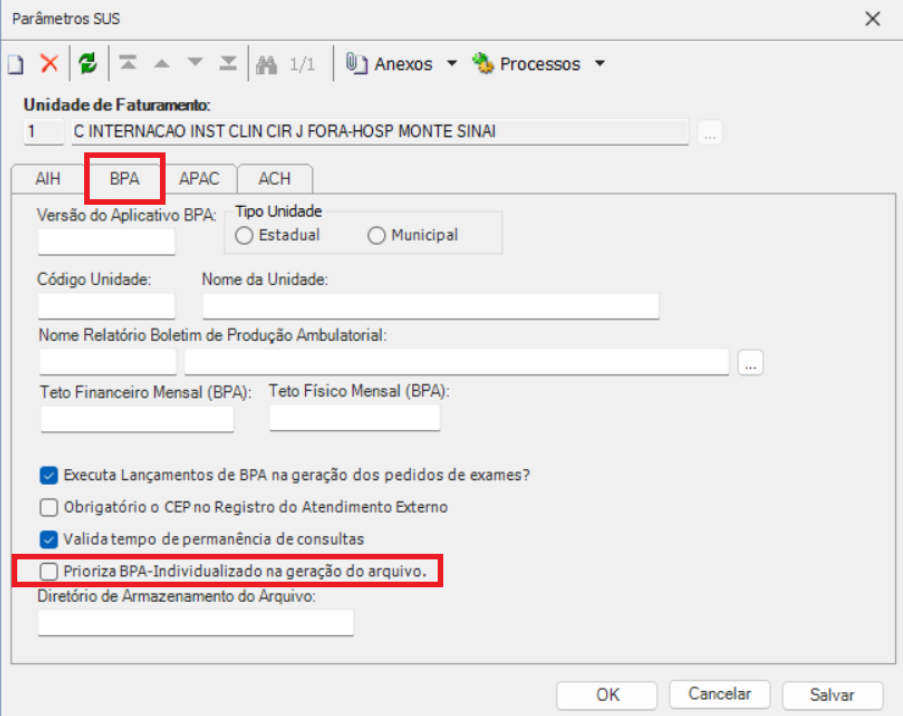Click the Salvar button
The height and width of the screenshot is (716, 903).
point(832,695)
